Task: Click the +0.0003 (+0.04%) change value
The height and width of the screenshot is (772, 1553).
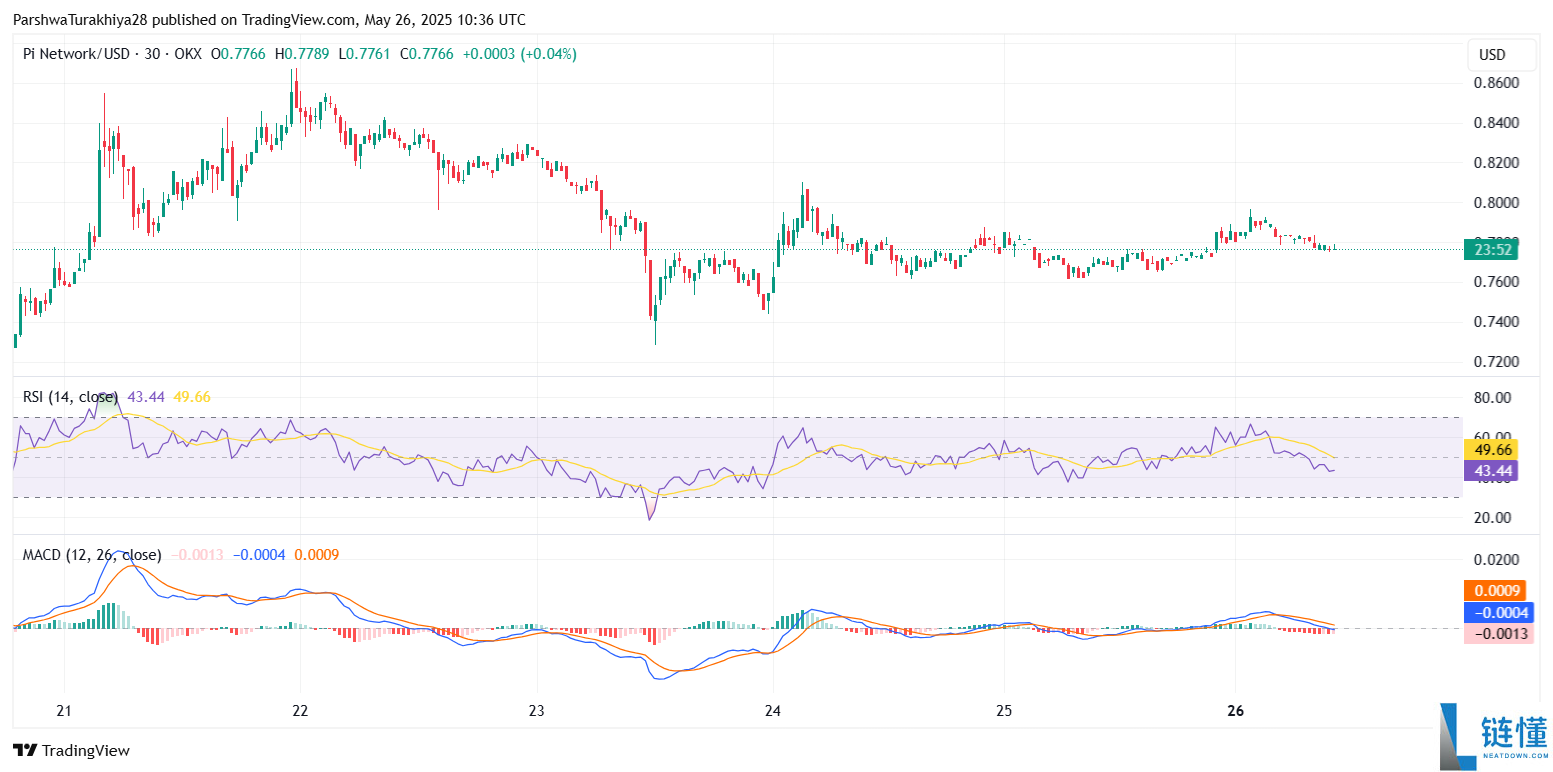Action: [x=519, y=54]
